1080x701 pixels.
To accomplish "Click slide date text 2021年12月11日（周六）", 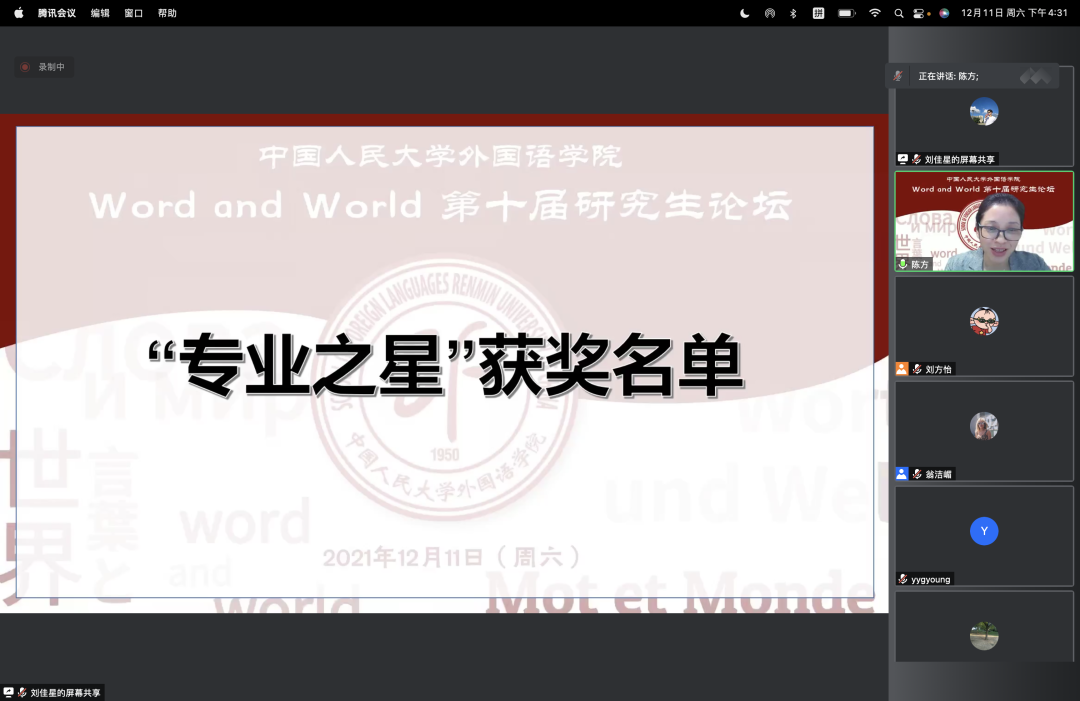I will click(x=452, y=557).
